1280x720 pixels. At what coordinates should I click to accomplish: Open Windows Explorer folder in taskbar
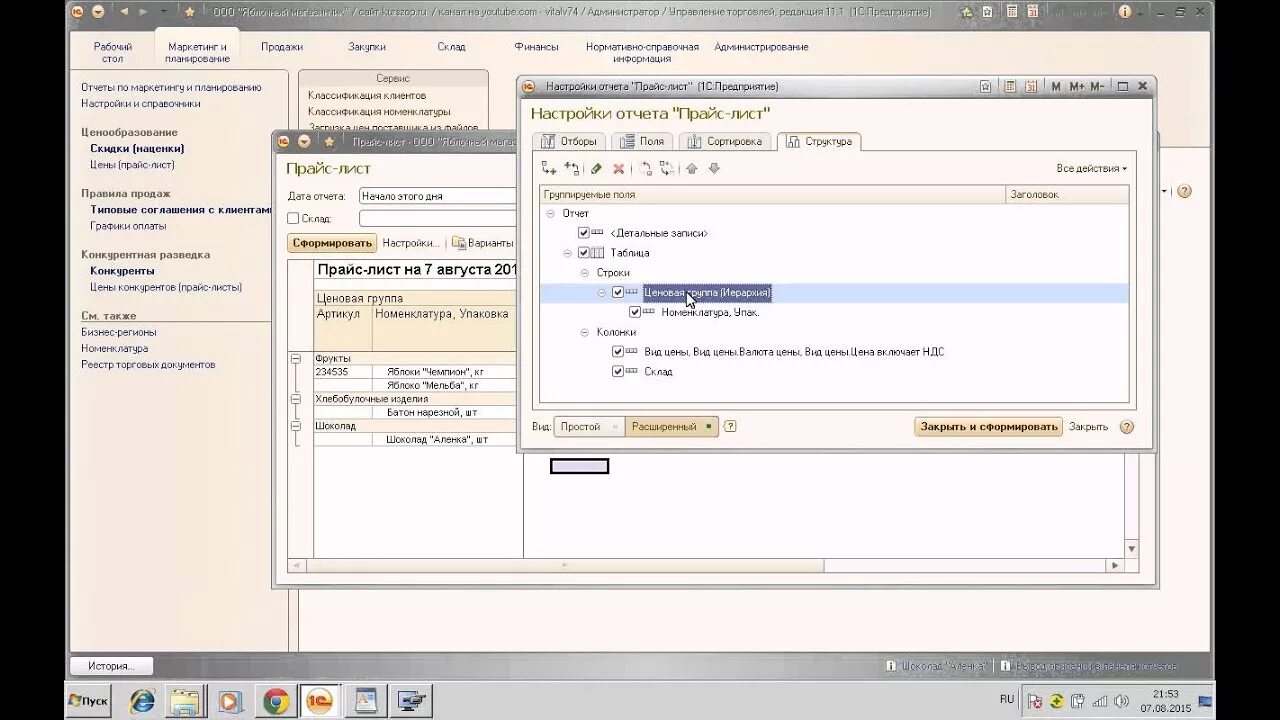[x=186, y=701]
